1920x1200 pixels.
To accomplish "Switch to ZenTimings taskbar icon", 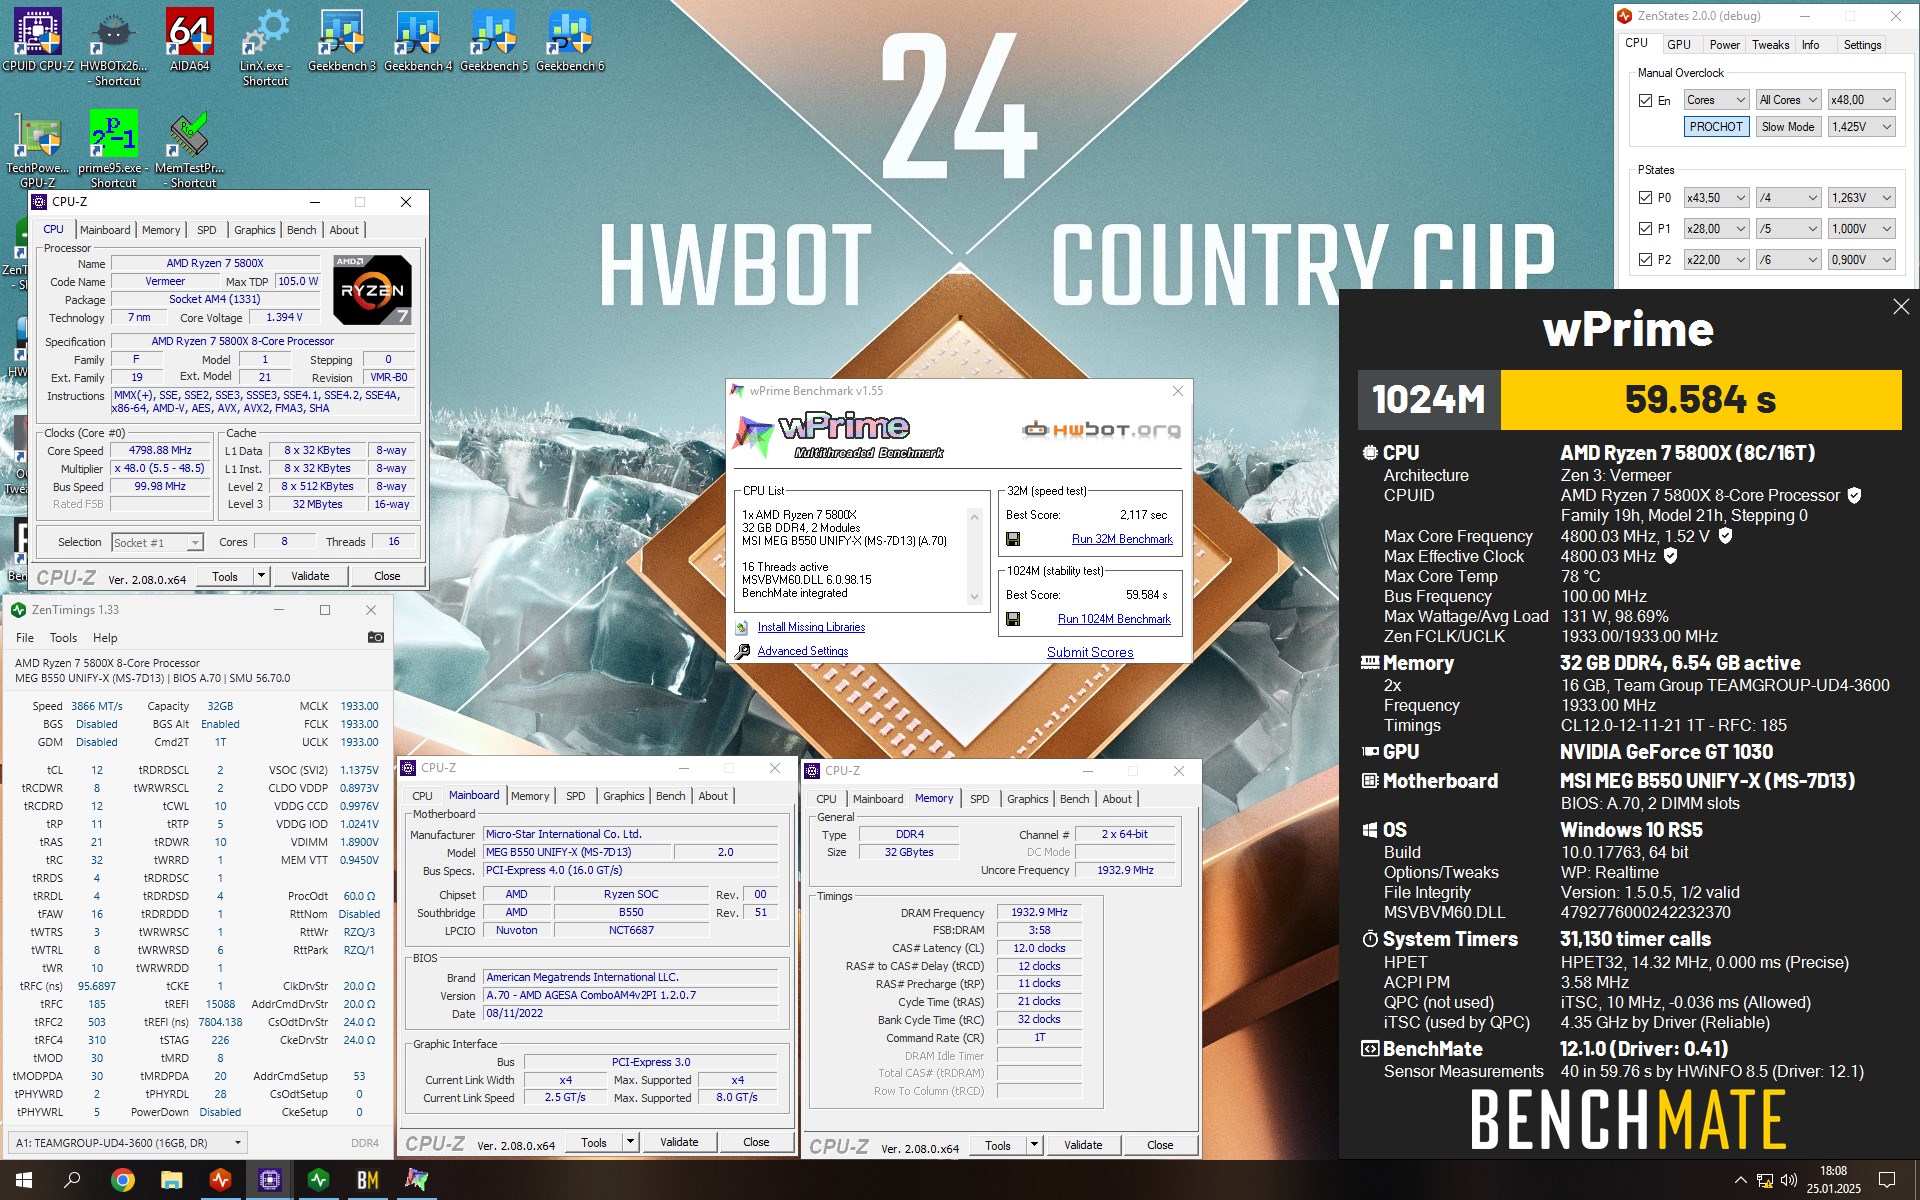I will (x=319, y=1180).
